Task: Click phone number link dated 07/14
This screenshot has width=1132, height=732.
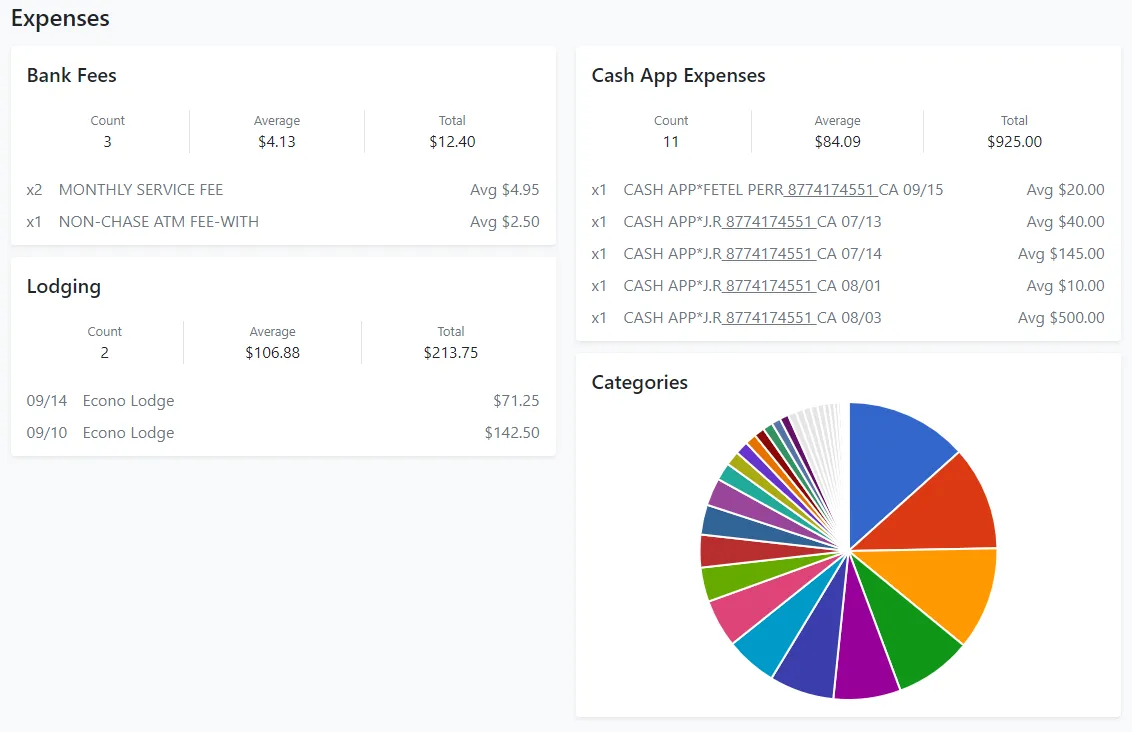Action: (x=769, y=254)
